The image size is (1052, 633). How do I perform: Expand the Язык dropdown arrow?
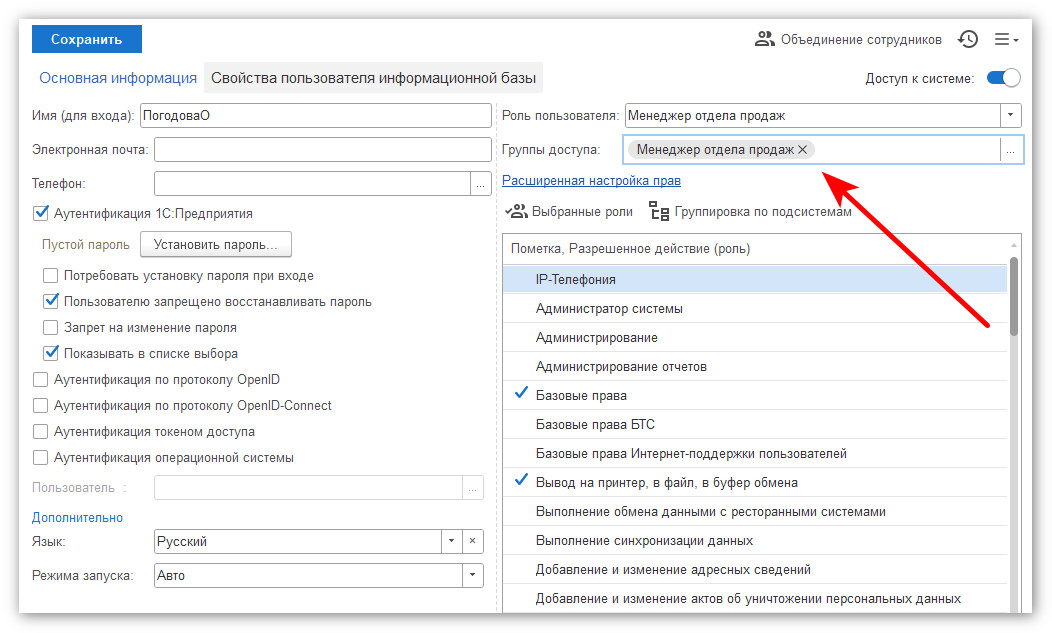point(452,541)
